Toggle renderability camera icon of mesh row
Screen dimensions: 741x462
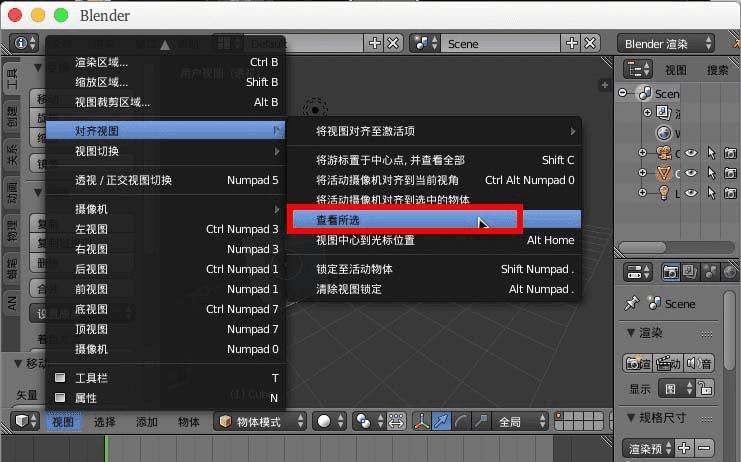tap(731, 173)
